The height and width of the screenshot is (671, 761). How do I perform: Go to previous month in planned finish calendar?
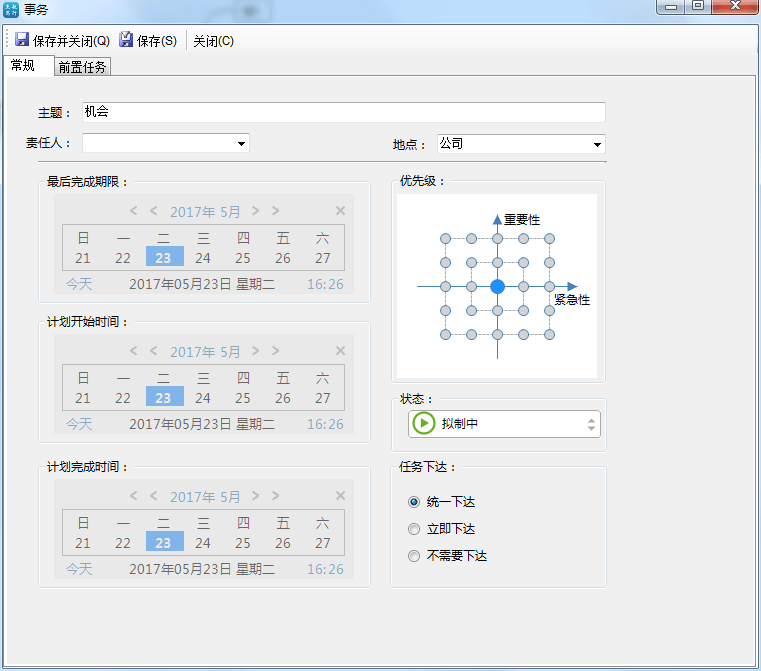pos(154,496)
